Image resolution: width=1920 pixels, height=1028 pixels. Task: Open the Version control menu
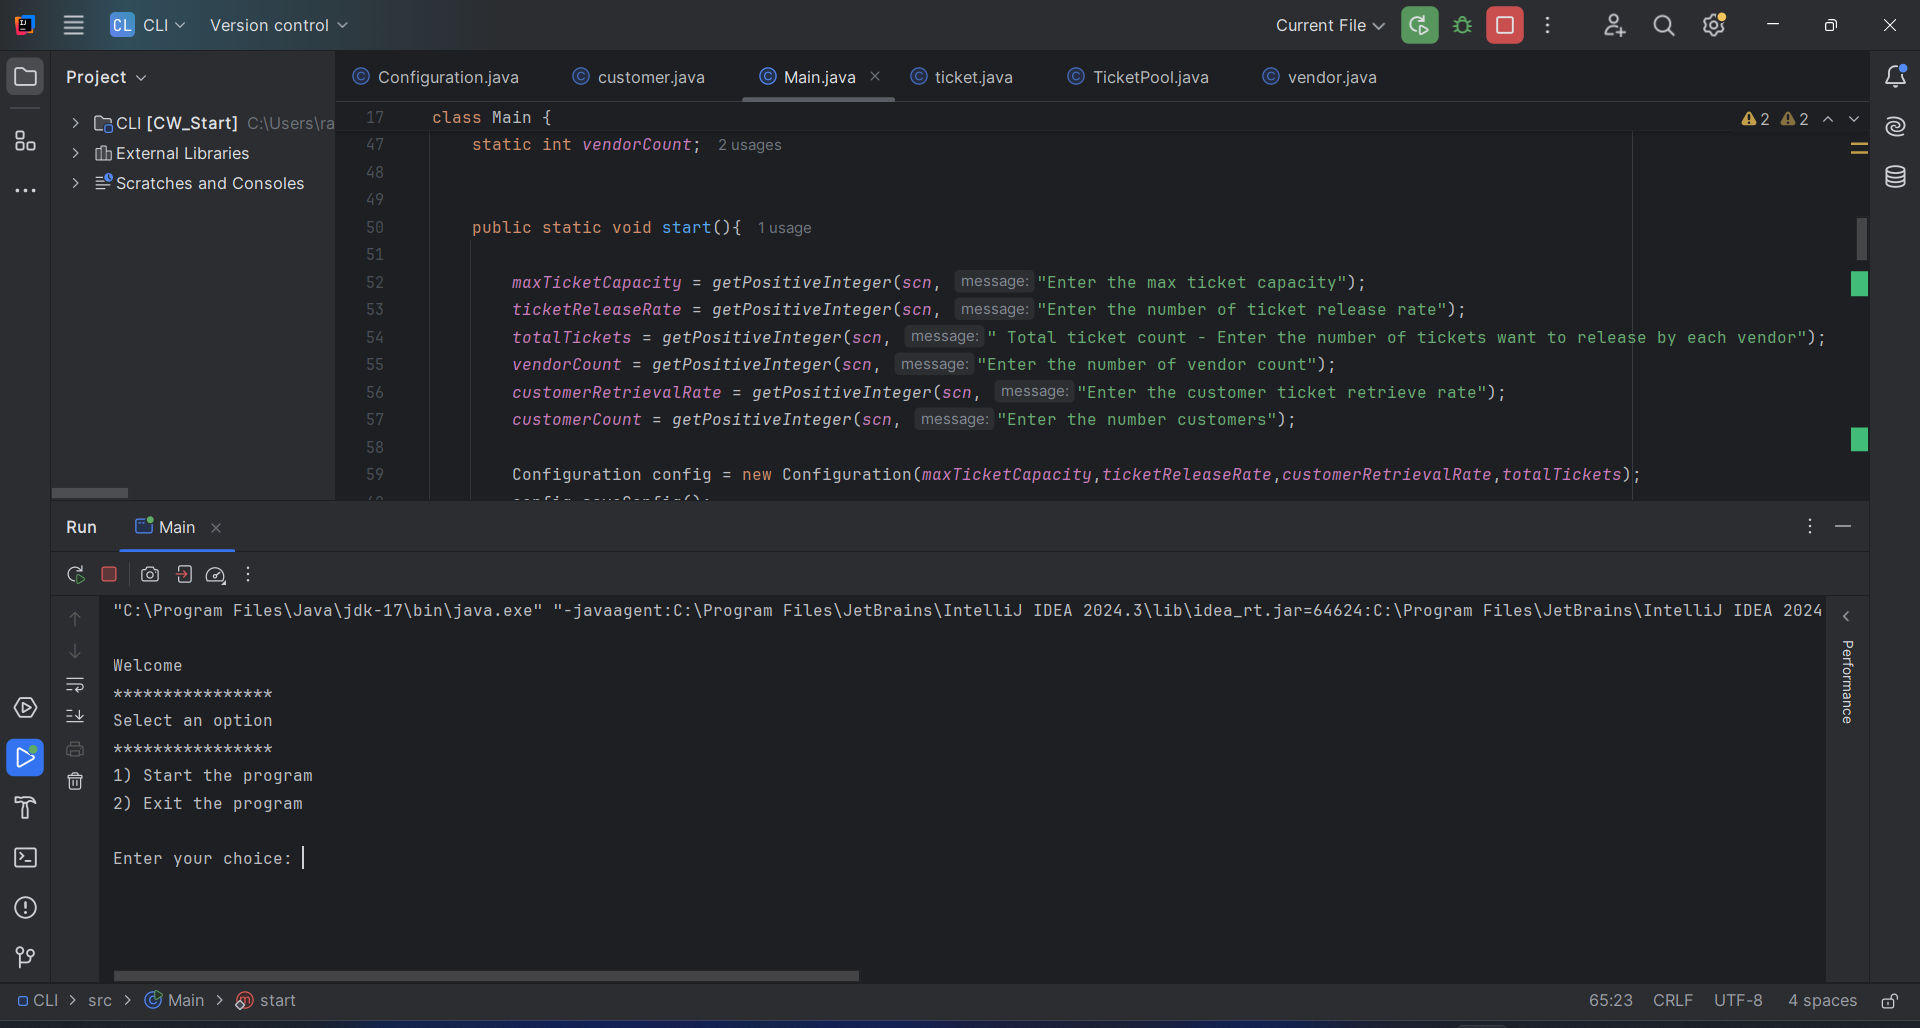tap(278, 26)
